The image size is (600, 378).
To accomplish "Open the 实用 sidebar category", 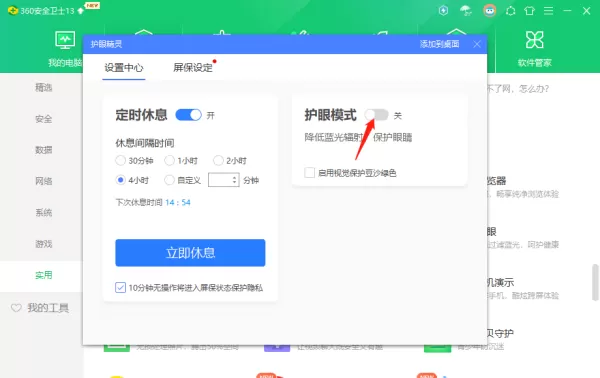I will click(x=43, y=275).
